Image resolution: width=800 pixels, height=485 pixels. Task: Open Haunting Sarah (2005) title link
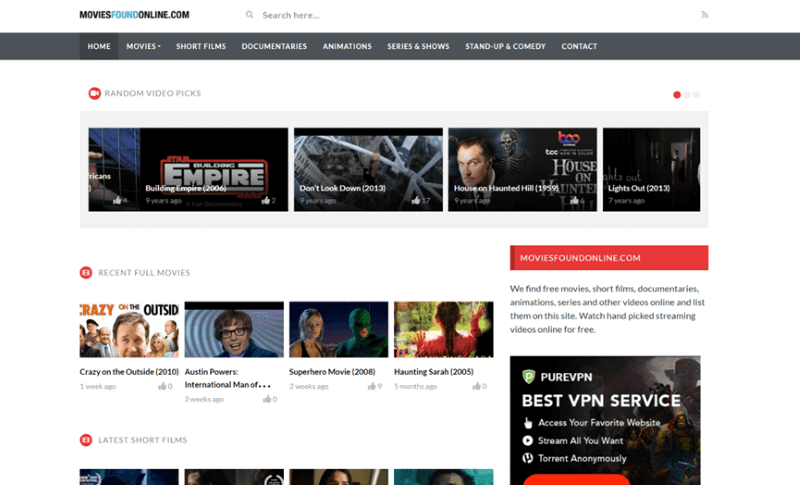coord(434,372)
